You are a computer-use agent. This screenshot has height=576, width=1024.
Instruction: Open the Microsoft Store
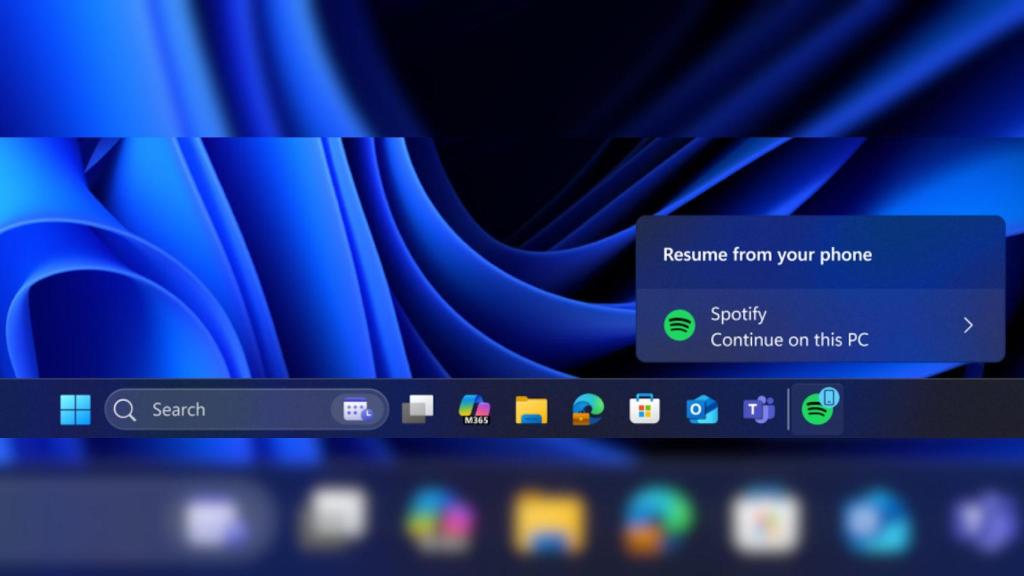(645, 409)
